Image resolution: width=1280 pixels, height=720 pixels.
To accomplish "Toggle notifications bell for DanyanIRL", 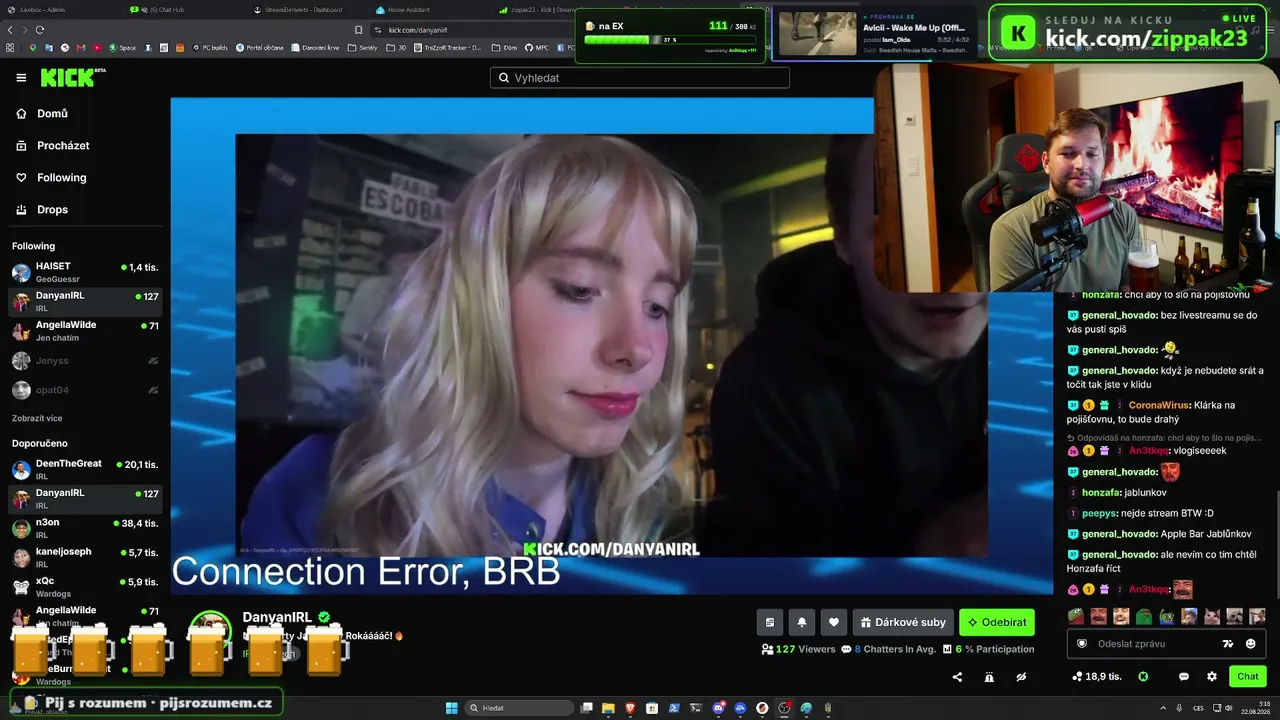I will [x=802, y=622].
